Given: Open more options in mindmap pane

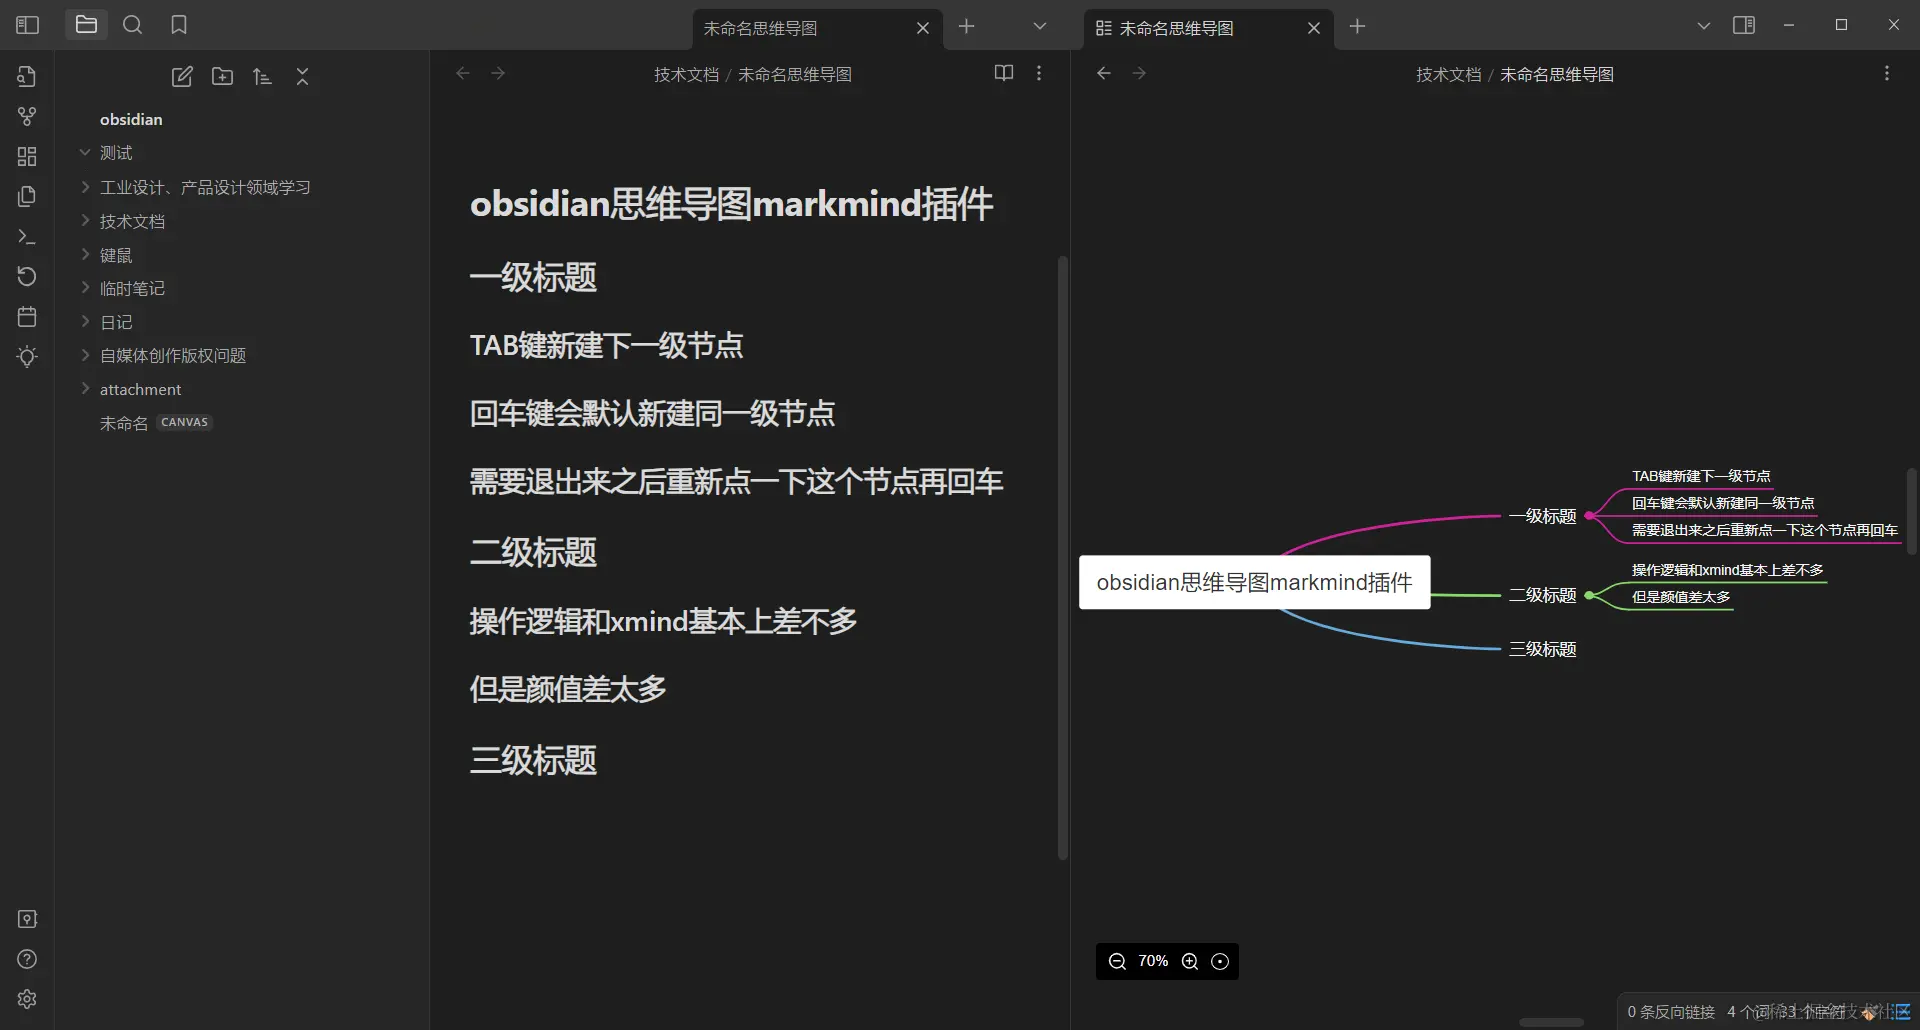Looking at the screenshot, I should [x=1887, y=73].
